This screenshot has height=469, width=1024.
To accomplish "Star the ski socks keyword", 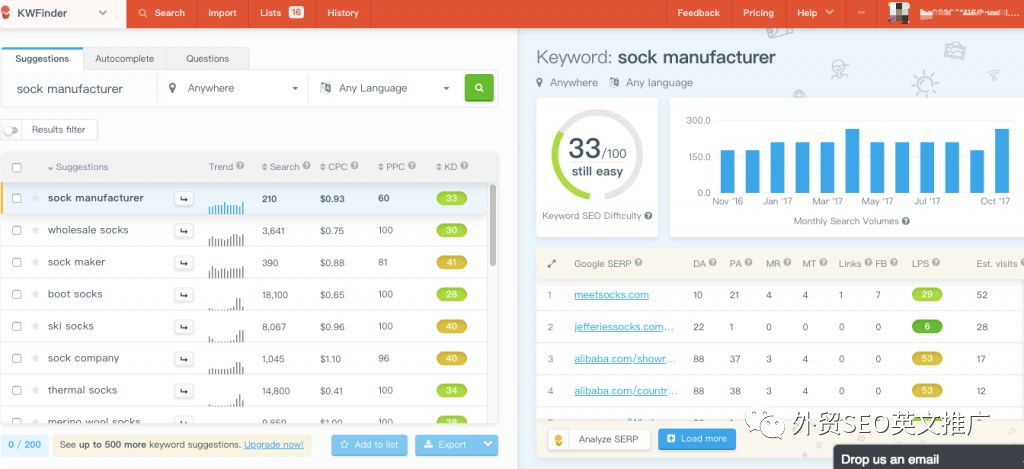I will pos(35,326).
